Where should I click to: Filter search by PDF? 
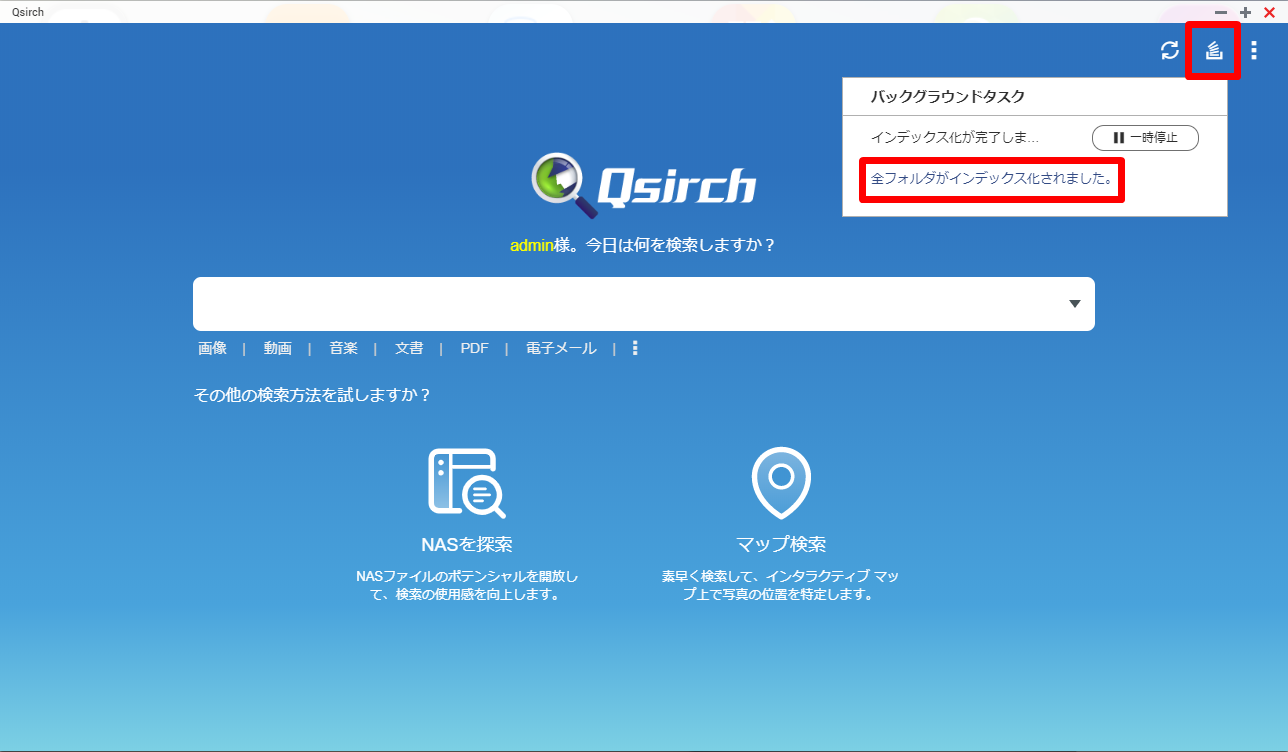[474, 348]
